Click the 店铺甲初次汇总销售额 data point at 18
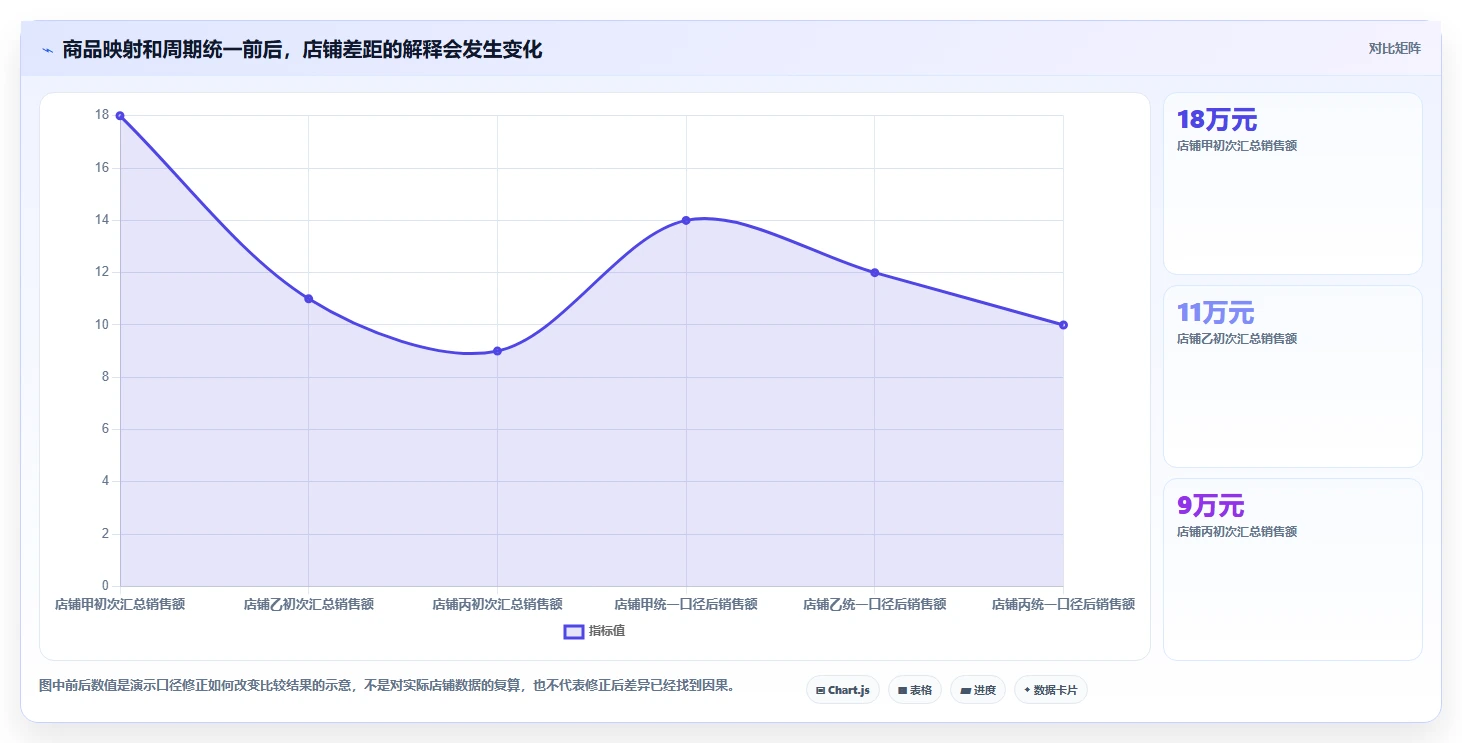The height and width of the screenshot is (743, 1462). click(120, 116)
